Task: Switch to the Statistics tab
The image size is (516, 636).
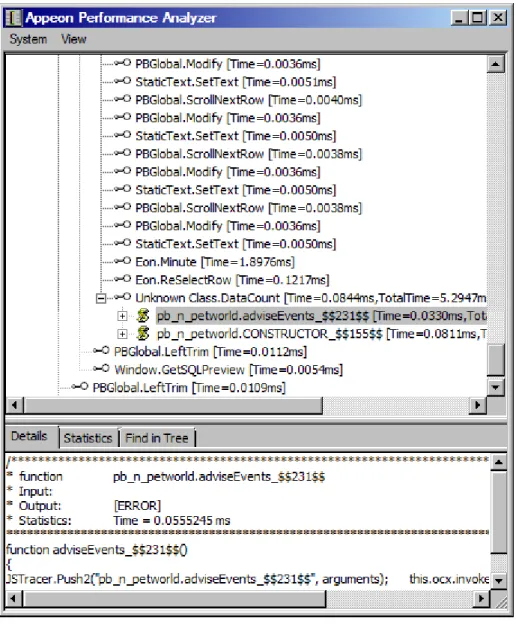Action: pos(88,438)
